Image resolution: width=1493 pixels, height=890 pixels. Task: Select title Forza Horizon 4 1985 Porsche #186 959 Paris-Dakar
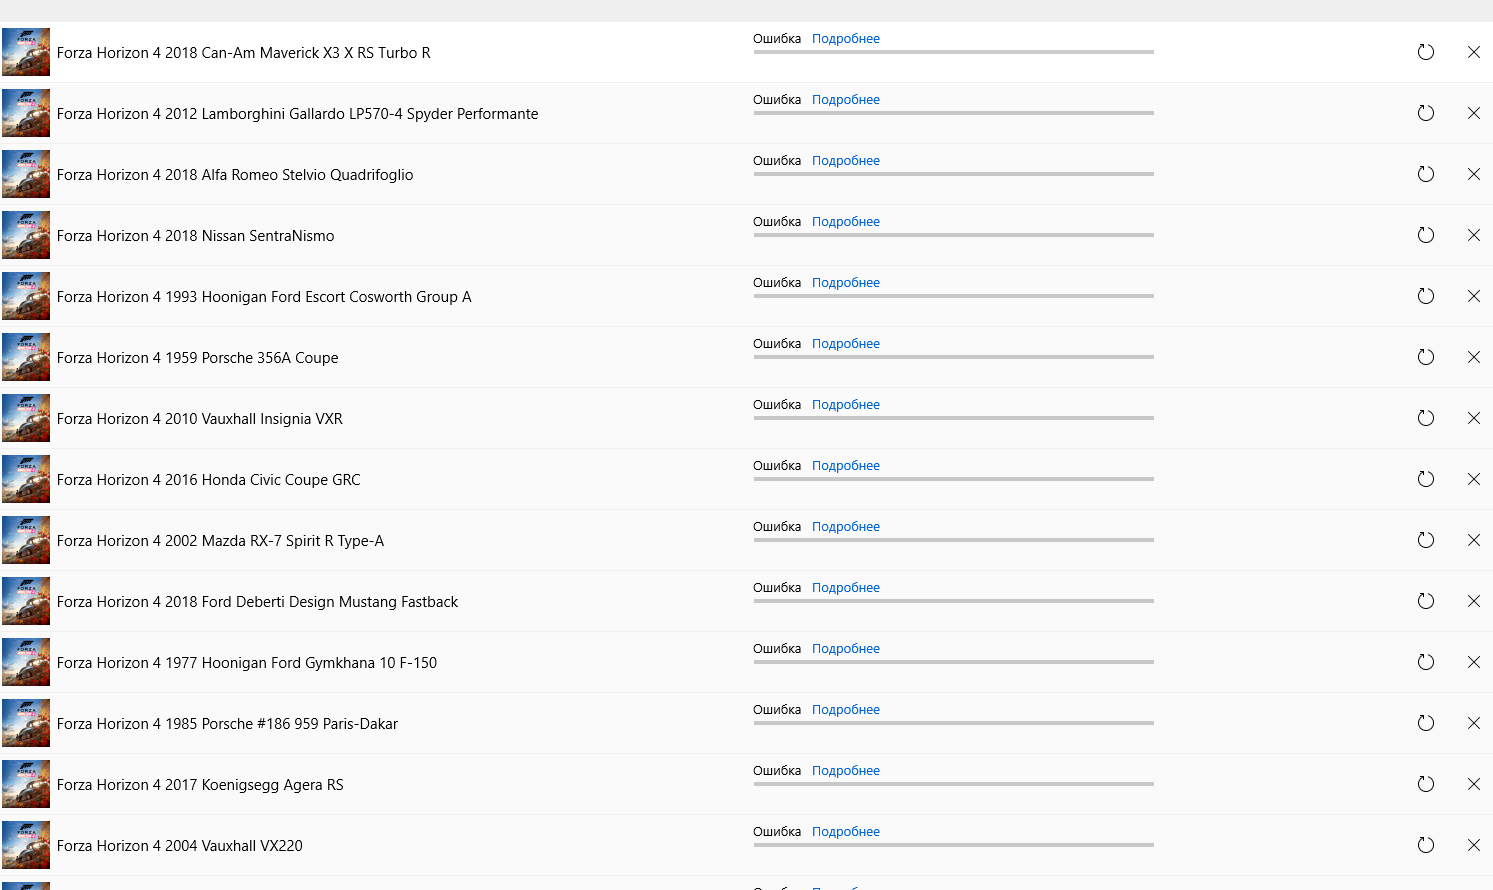pos(228,724)
